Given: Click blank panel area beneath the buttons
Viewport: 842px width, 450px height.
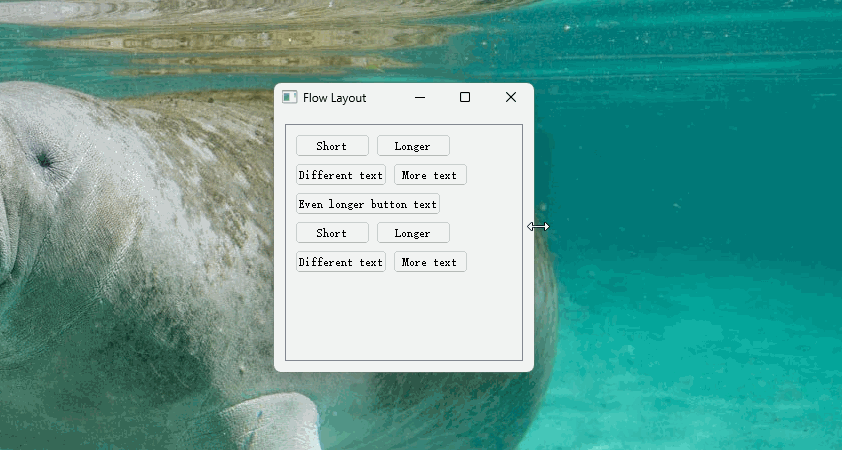Looking at the screenshot, I should pos(403,315).
